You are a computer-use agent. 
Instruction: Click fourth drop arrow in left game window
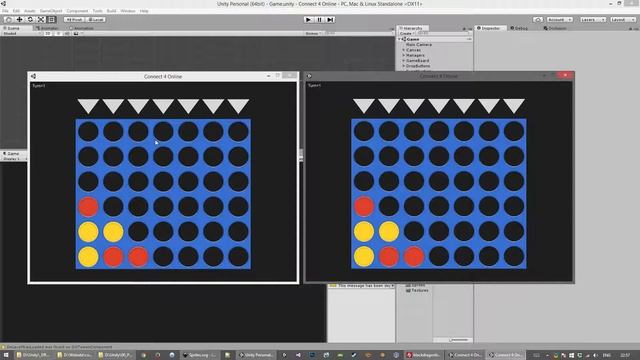pyautogui.click(x=163, y=105)
